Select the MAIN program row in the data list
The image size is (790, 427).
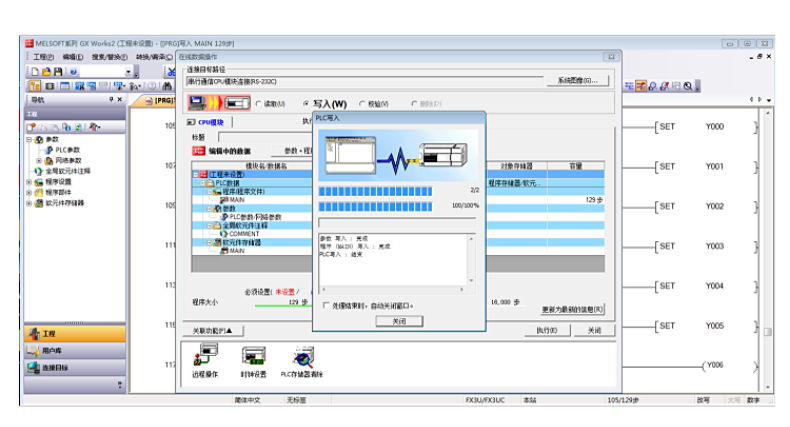pyautogui.click(x=236, y=200)
